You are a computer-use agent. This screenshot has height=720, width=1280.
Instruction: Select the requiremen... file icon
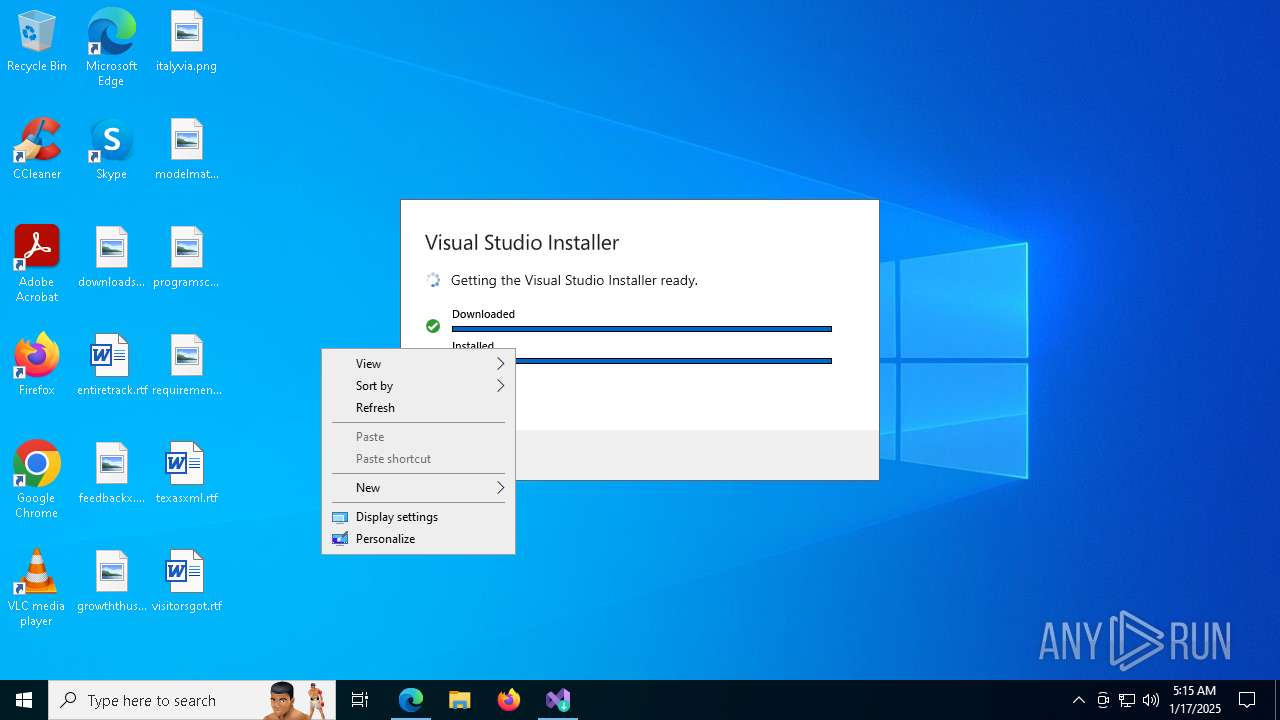pyautogui.click(x=186, y=366)
